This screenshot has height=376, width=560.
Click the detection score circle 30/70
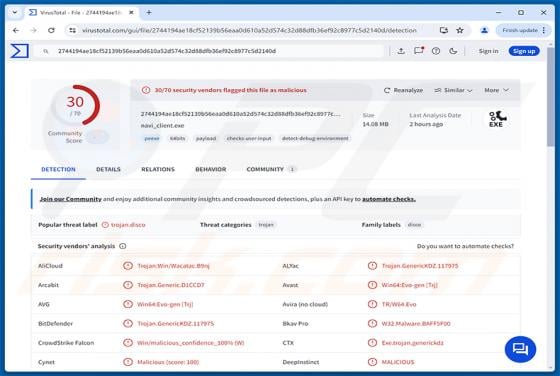coord(76,105)
